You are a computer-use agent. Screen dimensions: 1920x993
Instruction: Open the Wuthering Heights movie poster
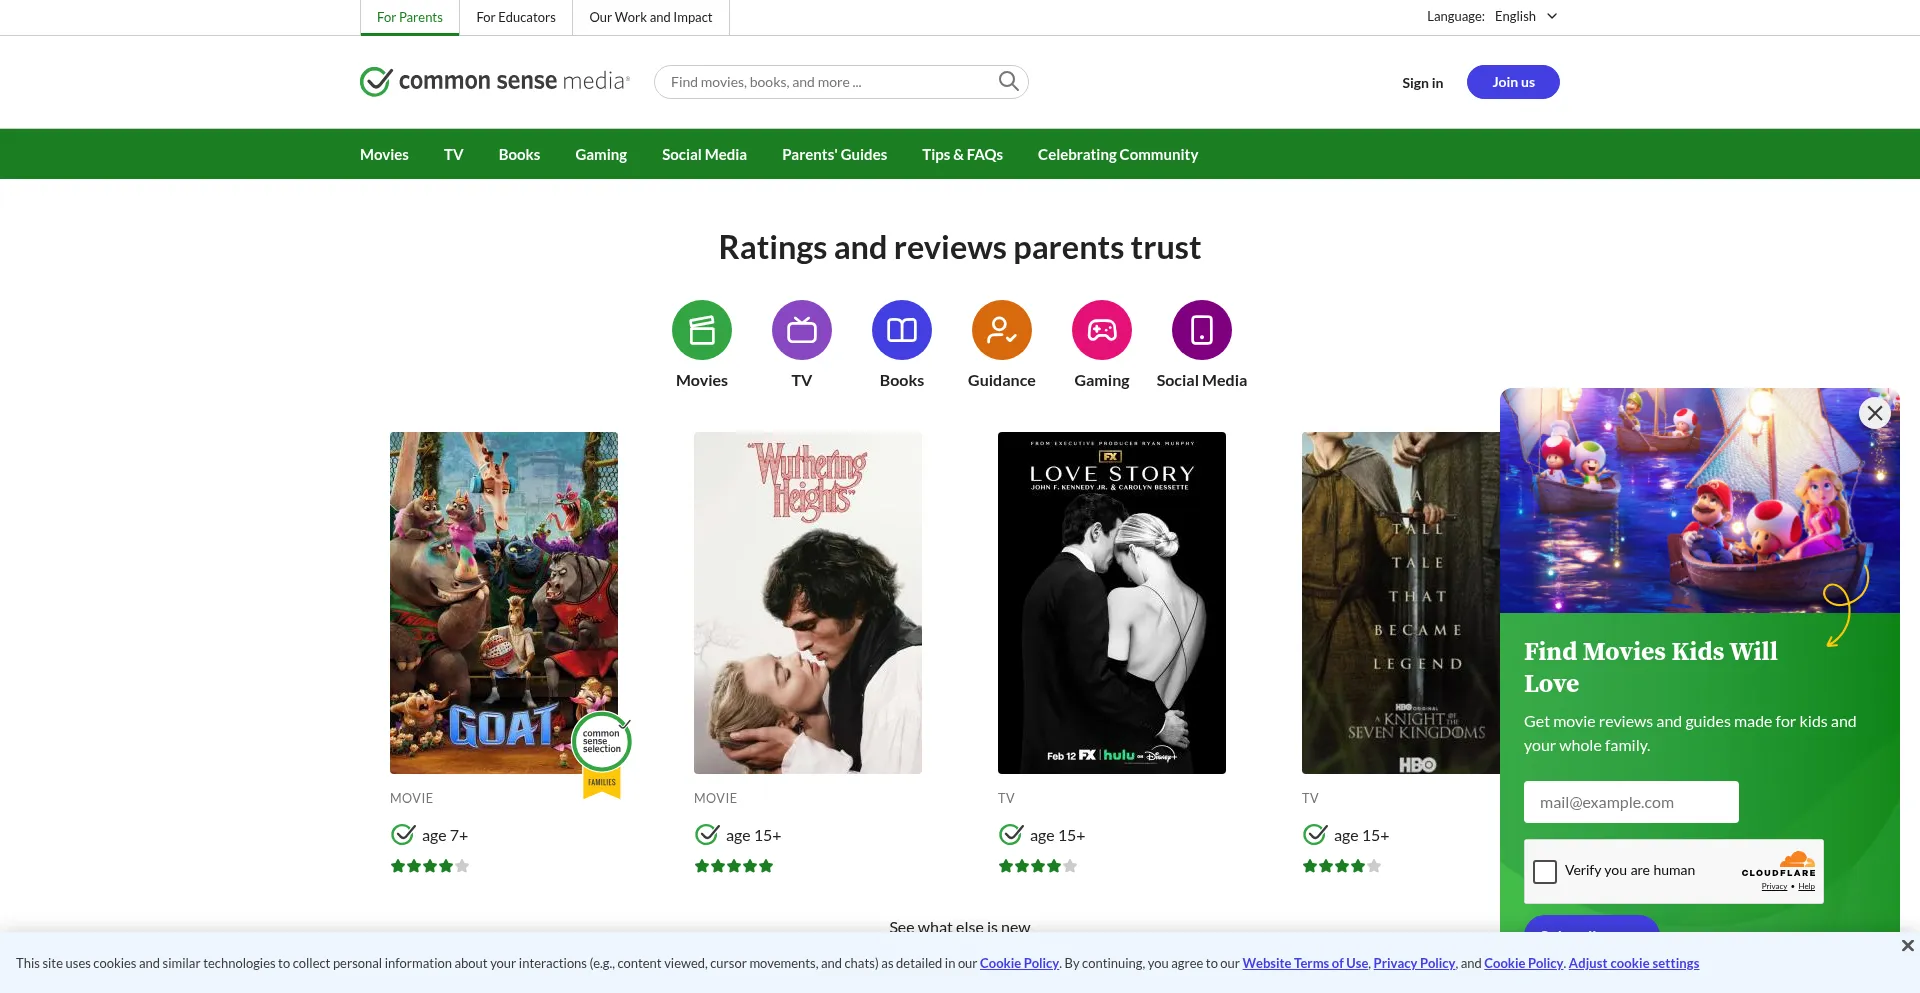(x=808, y=603)
